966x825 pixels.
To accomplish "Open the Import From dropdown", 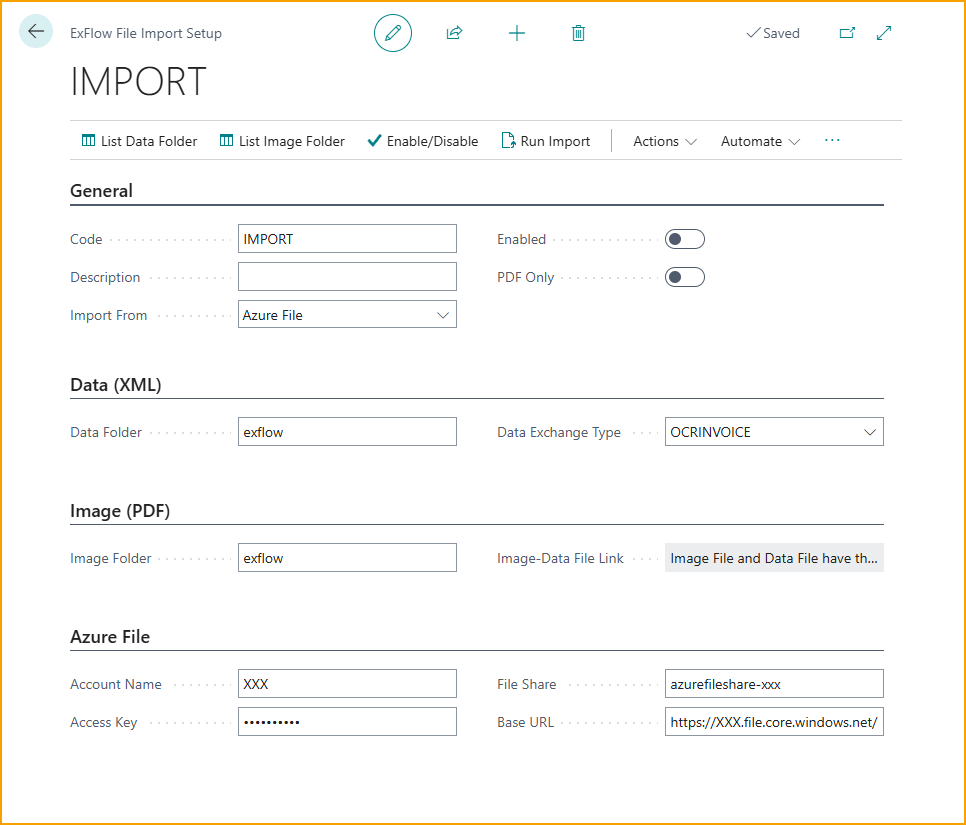I will pos(443,314).
